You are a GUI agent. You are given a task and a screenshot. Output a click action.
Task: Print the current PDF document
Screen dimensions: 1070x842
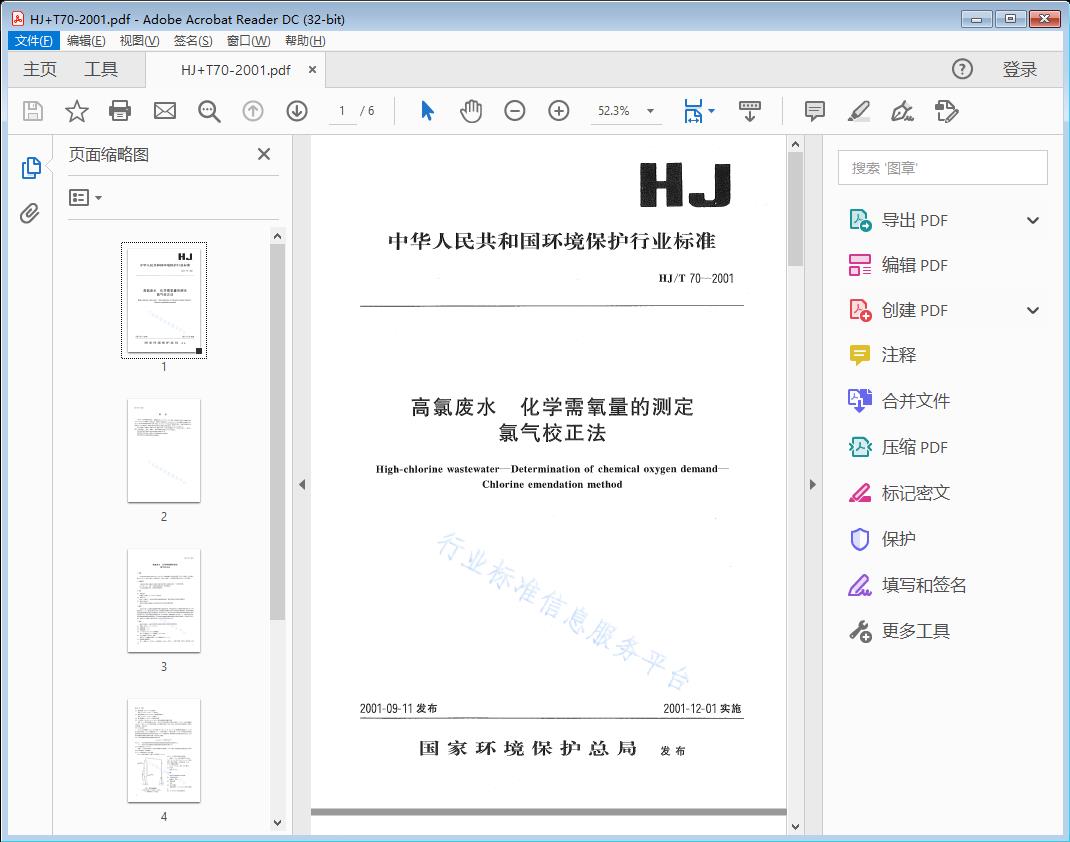click(x=120, y=111)
